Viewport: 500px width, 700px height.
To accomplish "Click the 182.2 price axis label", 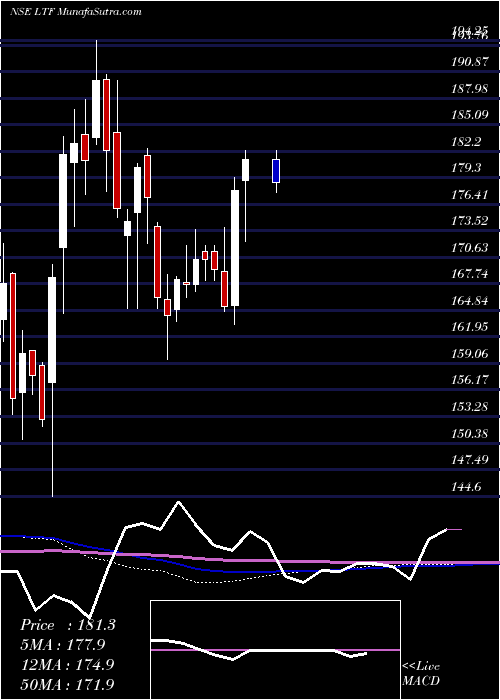I will point(466,142).
